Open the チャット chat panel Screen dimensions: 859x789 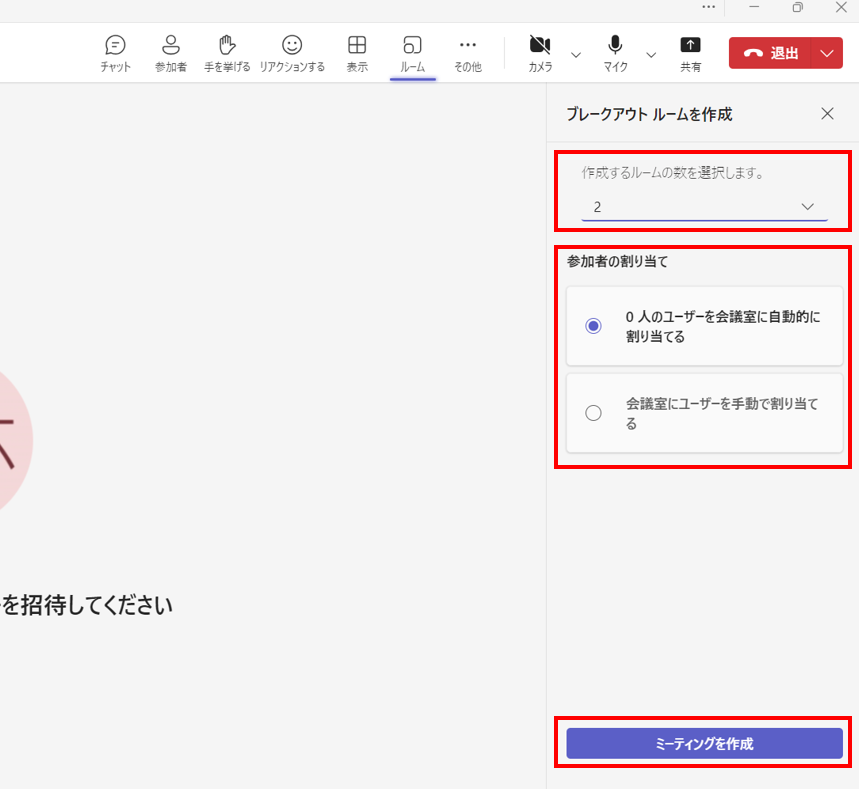click(x=115, y=54)
